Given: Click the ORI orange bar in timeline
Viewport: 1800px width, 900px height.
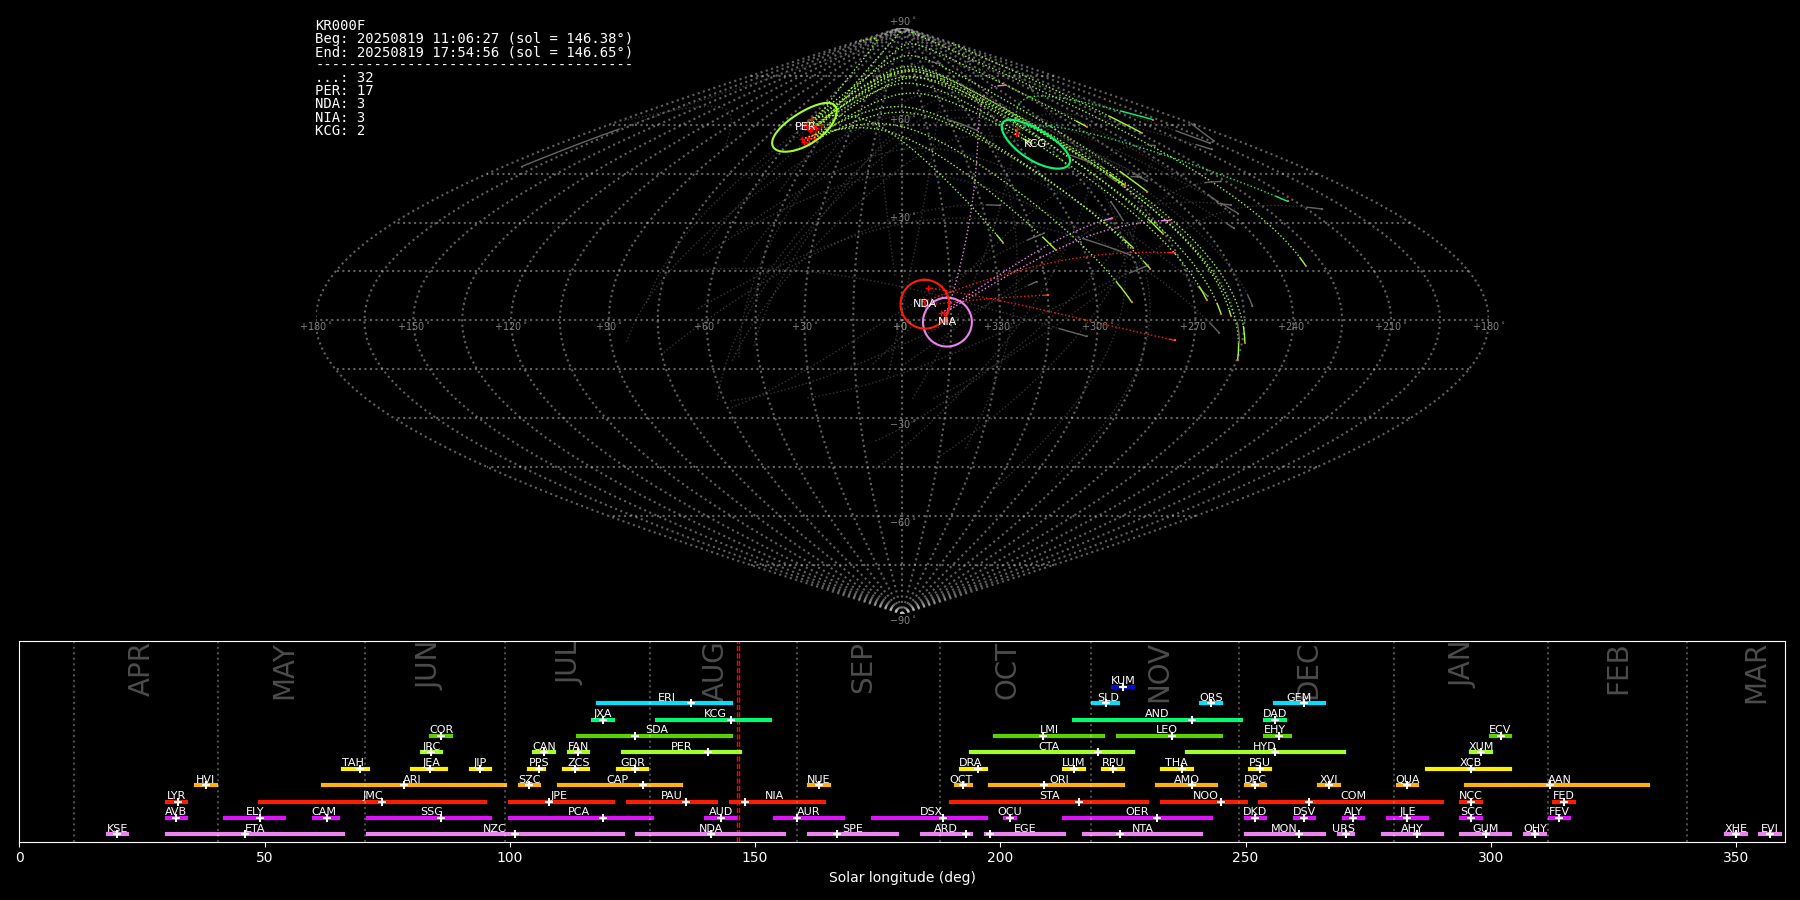Looking at the screenshot, I should click(1056, 785).
